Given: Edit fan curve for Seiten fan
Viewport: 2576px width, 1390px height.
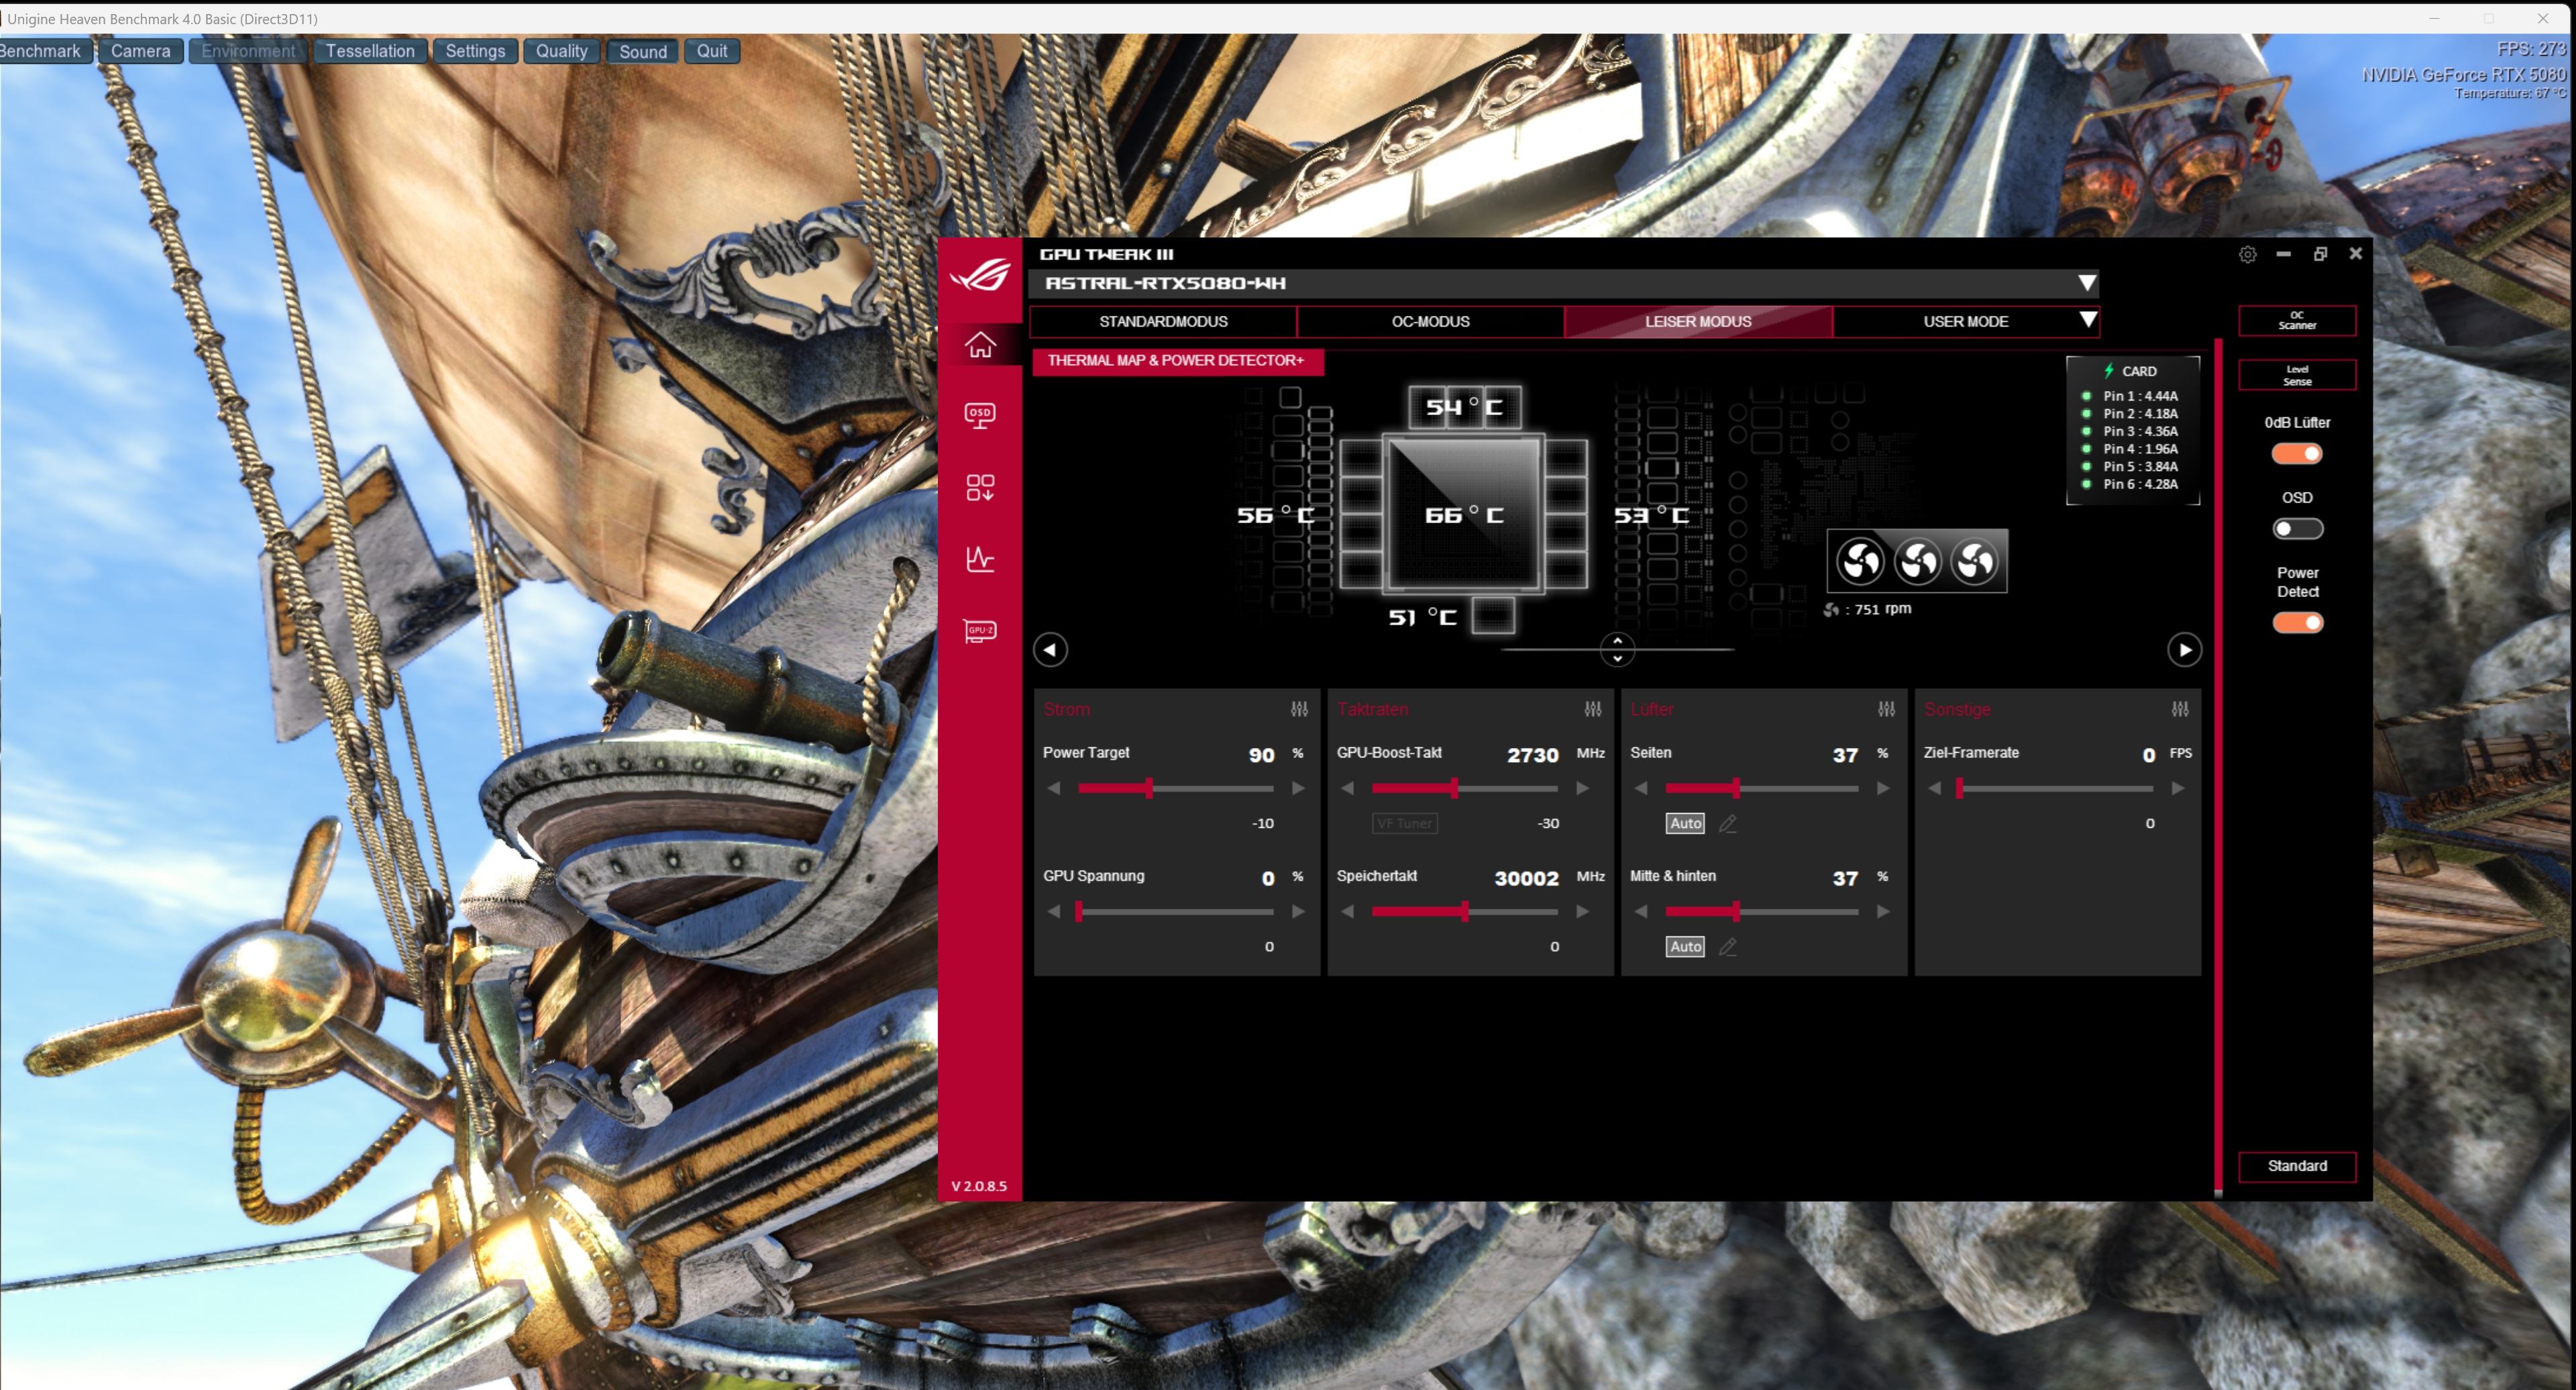Looking at the screenshot, I should 1727,824.
